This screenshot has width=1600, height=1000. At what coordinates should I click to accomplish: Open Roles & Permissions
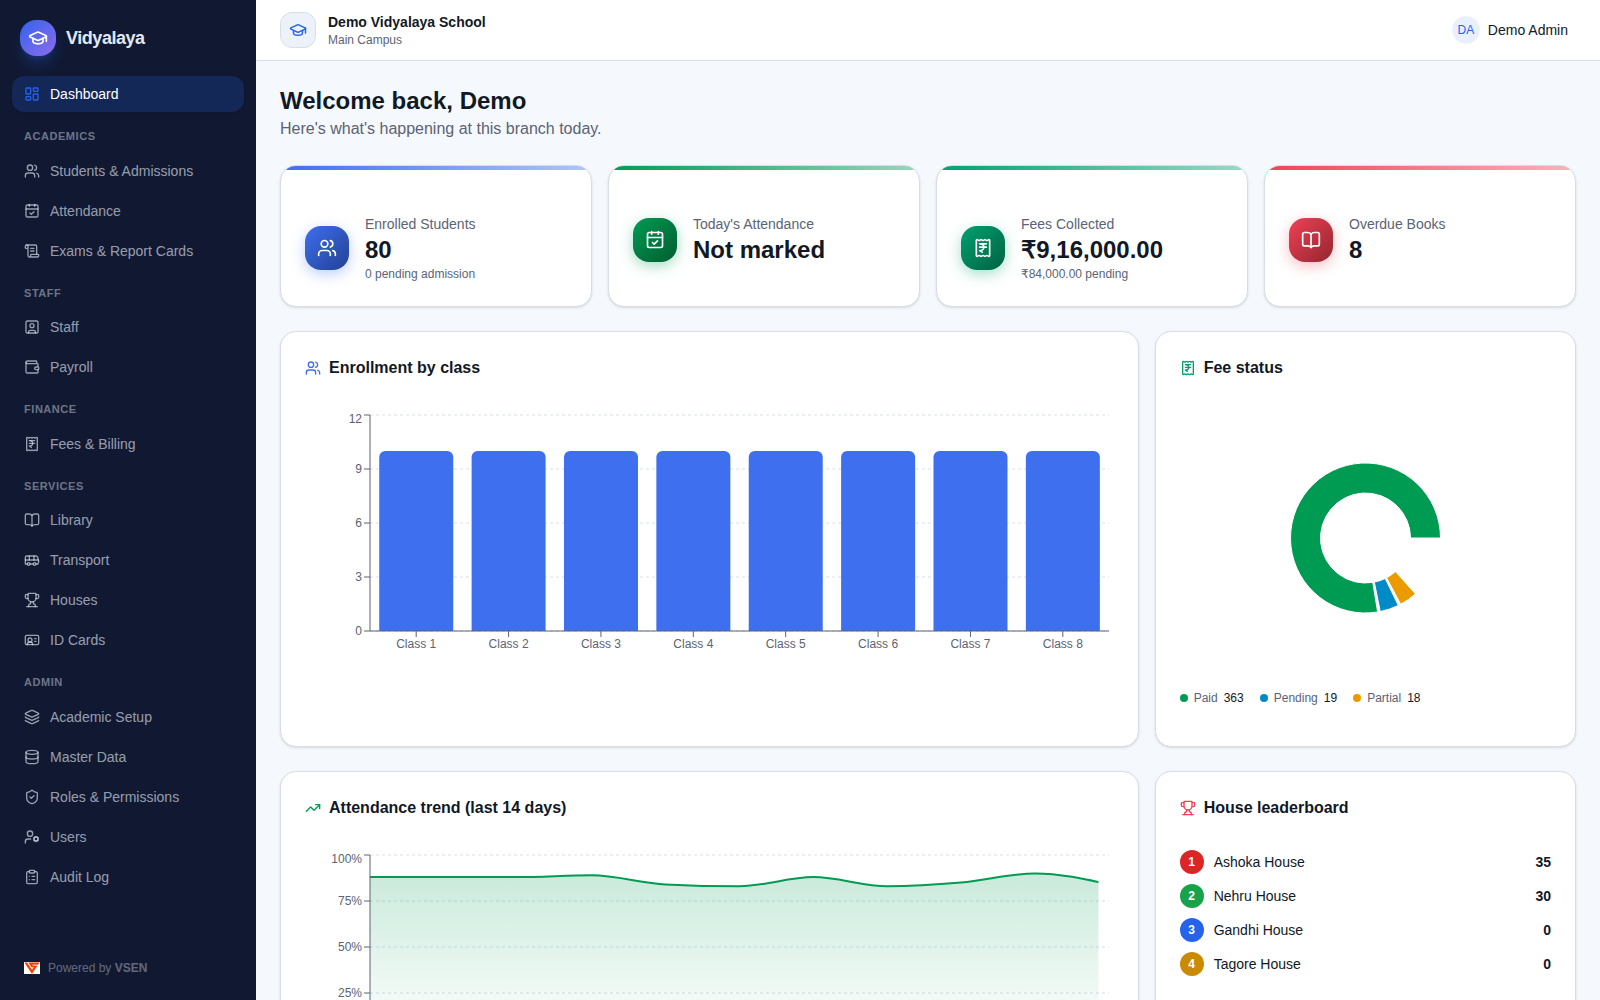click(128, 797)
